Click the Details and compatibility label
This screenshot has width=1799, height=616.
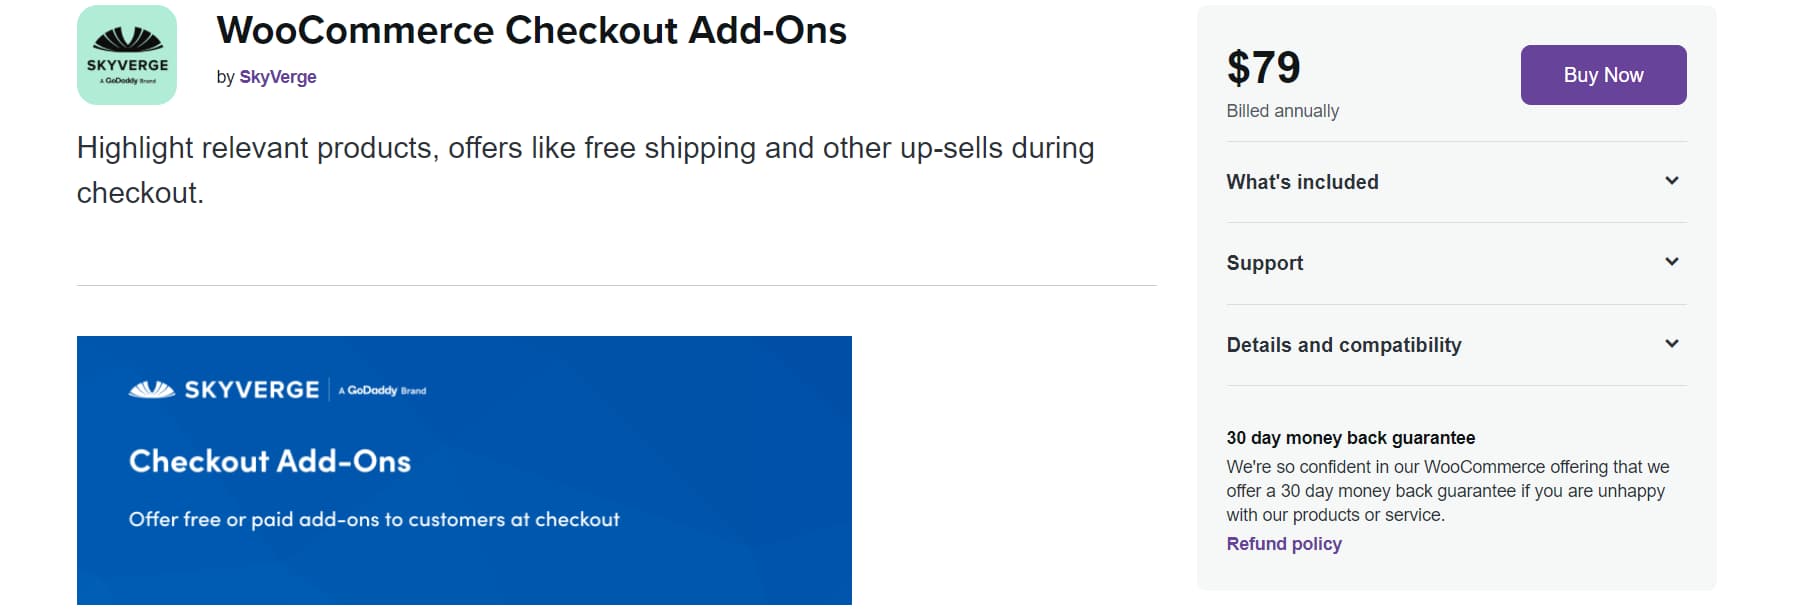click(x=1344, y=345)
